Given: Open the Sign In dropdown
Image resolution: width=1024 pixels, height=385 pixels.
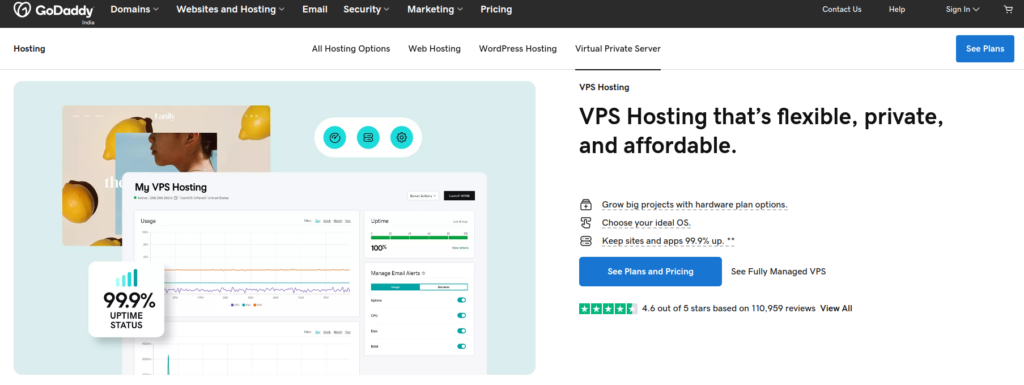Looking at the screenshot, I should pyautogui.click(x=963, y=10).
